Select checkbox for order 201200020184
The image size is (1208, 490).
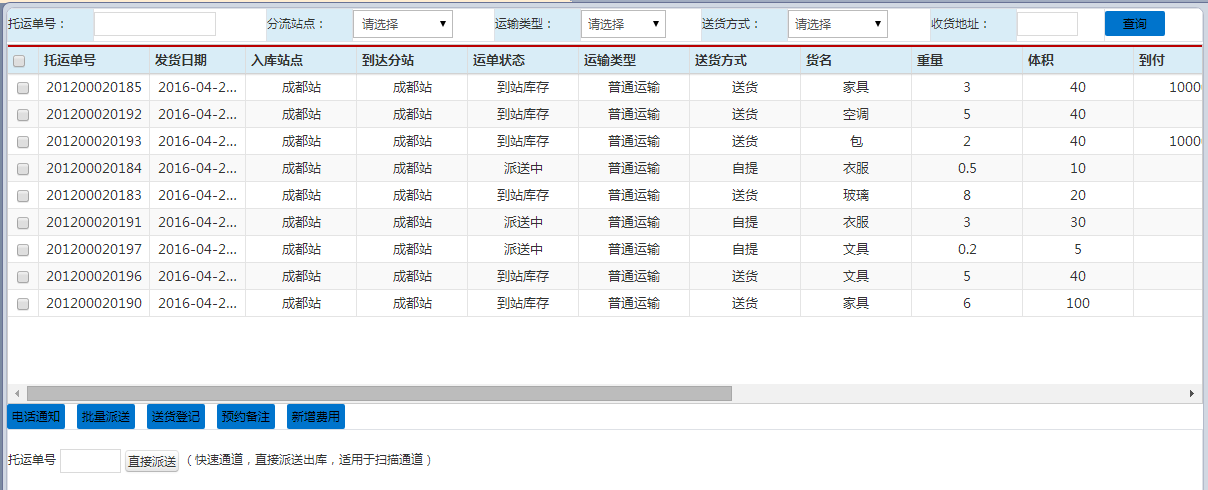23,169
